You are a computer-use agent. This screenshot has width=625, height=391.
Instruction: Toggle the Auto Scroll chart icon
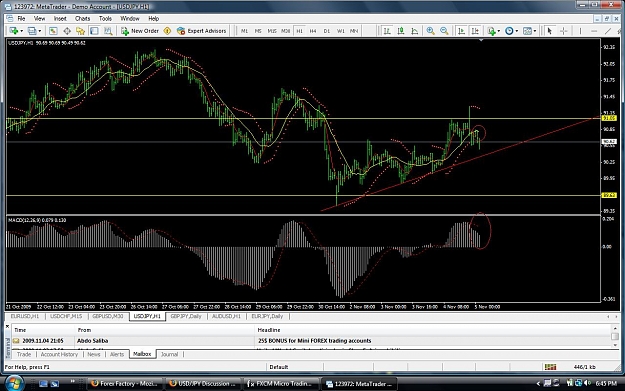[x=461, y=31]
